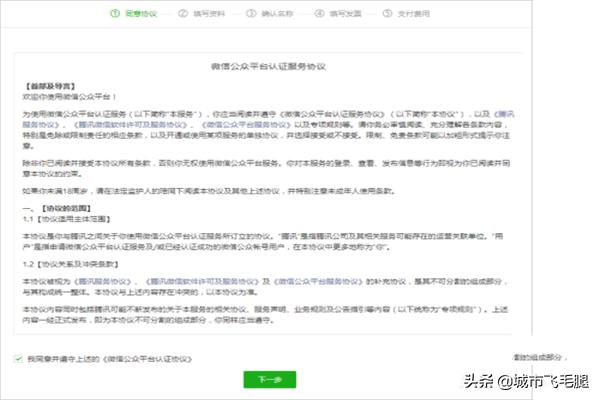The image size is (600, 400).
Task: Click the green 下一步 button
Action: [x=270, y=379]
